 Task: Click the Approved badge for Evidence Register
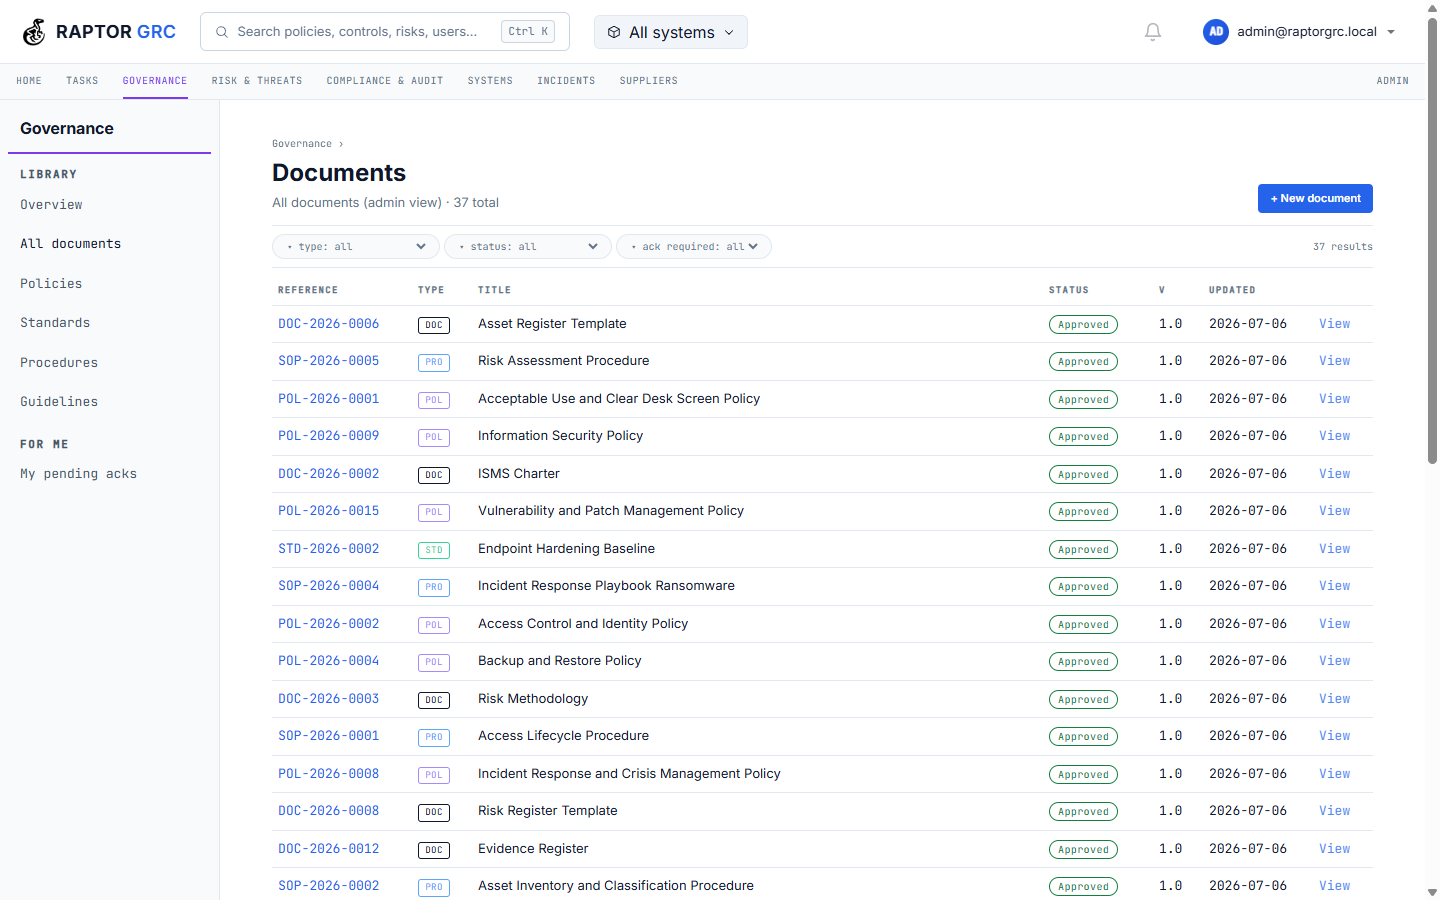1083,849
